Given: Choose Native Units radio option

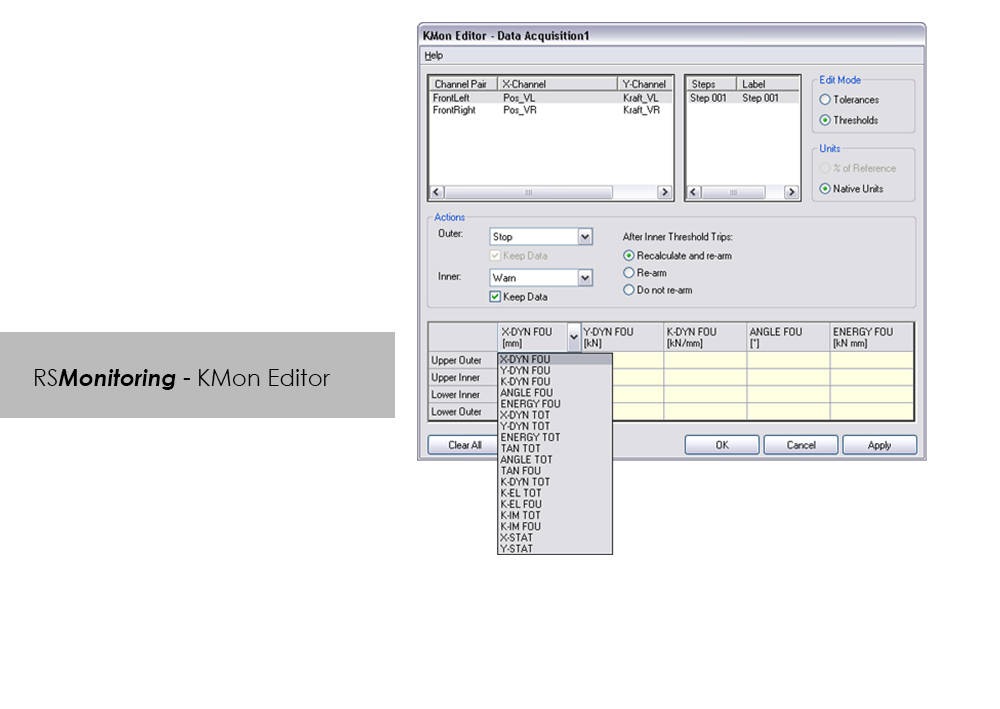Looking at the screenshot, I should (x=825, y=189).
